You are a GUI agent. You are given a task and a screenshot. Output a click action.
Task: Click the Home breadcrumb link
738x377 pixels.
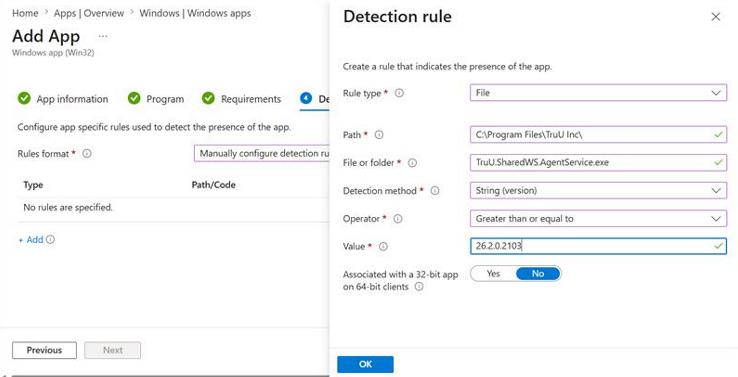25,13
